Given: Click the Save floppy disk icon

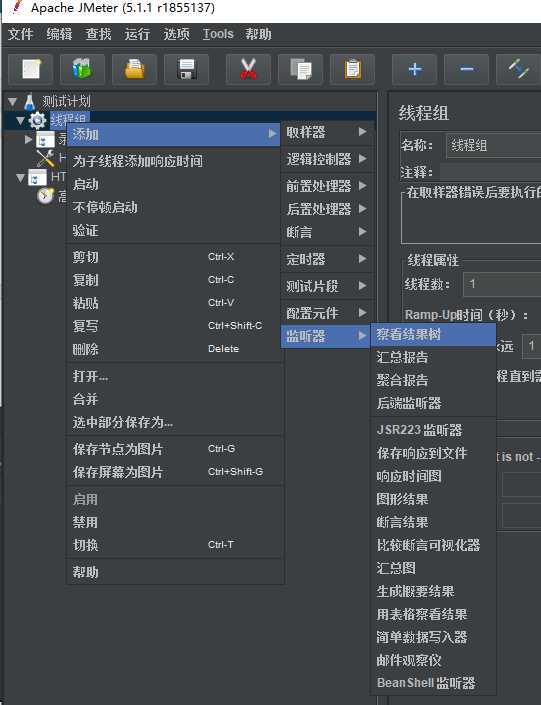Looking at the screenshot, I should (186, 69).
